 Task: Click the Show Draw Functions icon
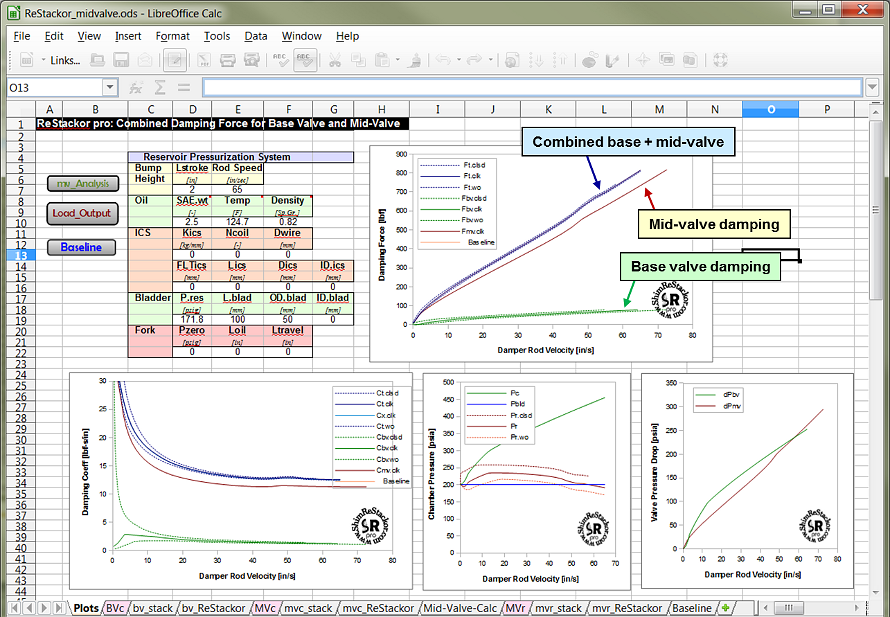click(x=613, y=60)
